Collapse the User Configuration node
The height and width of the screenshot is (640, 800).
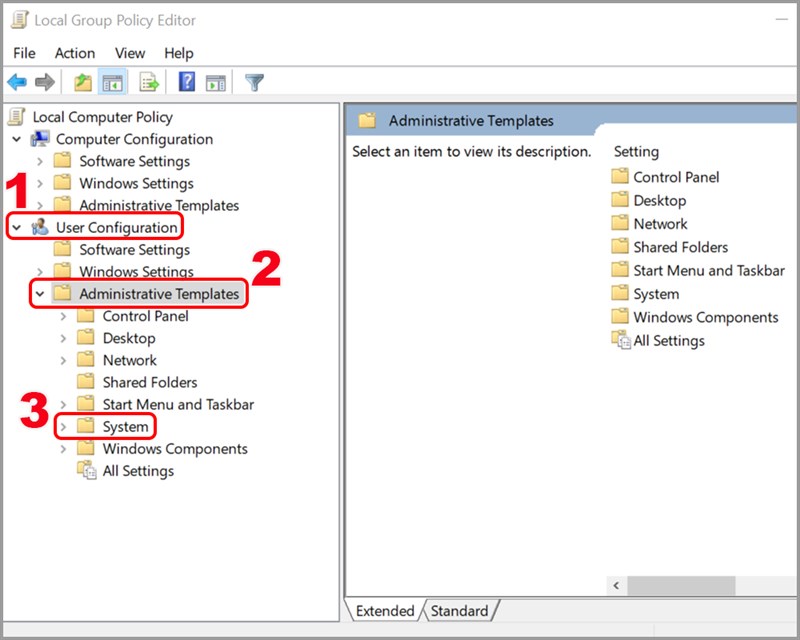pyautogui.click(x=17, y=228)
